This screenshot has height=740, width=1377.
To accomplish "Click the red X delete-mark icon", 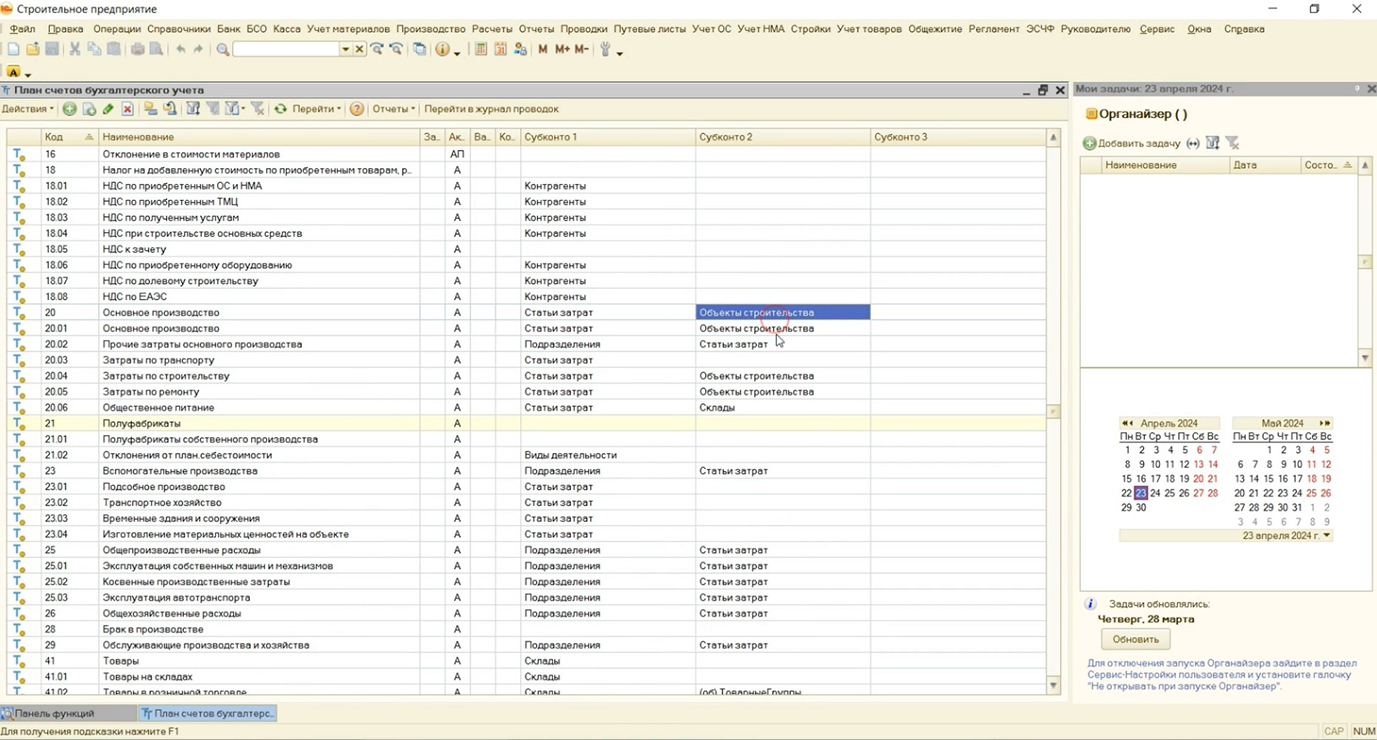I will click(x=127, y=109).
